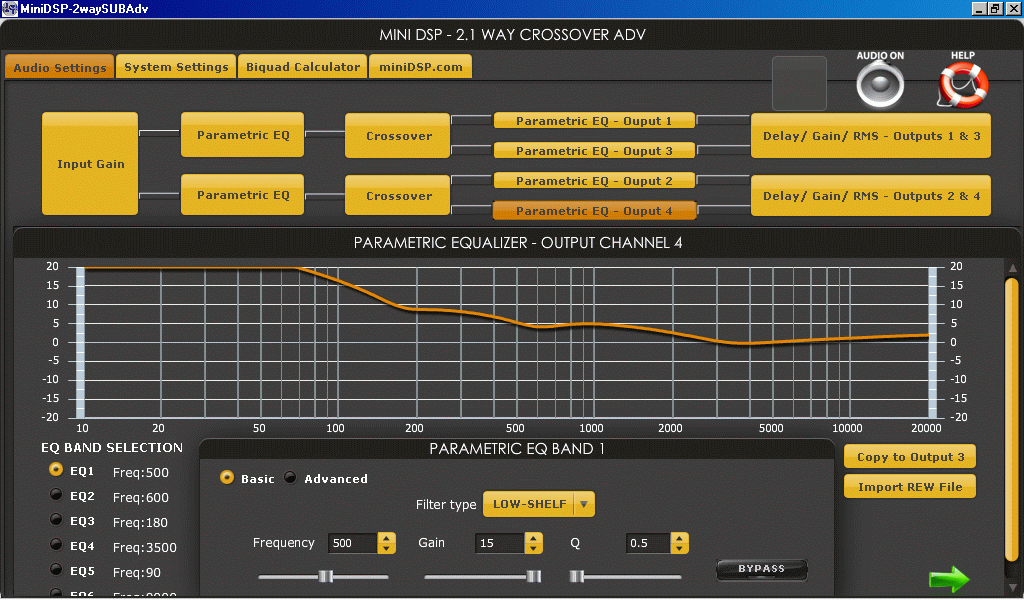Restore the window using title bar restore button
Screen dimensions: 1024x600
995,8
